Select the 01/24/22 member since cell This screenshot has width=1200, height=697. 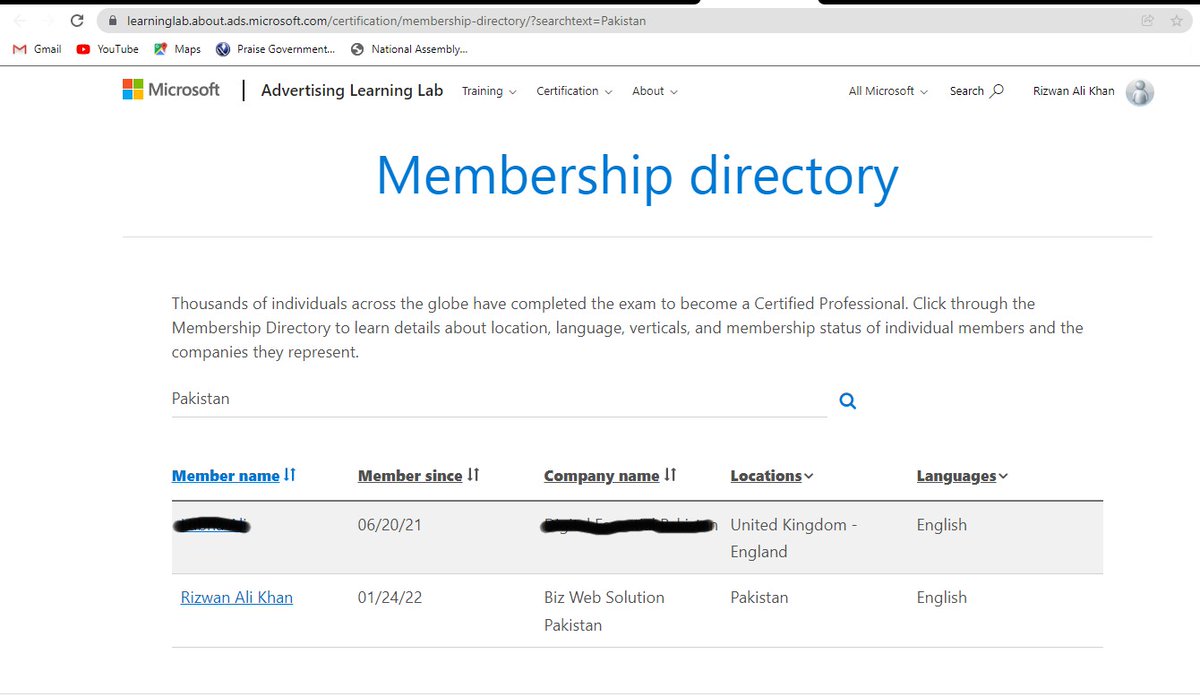point(389,597)
